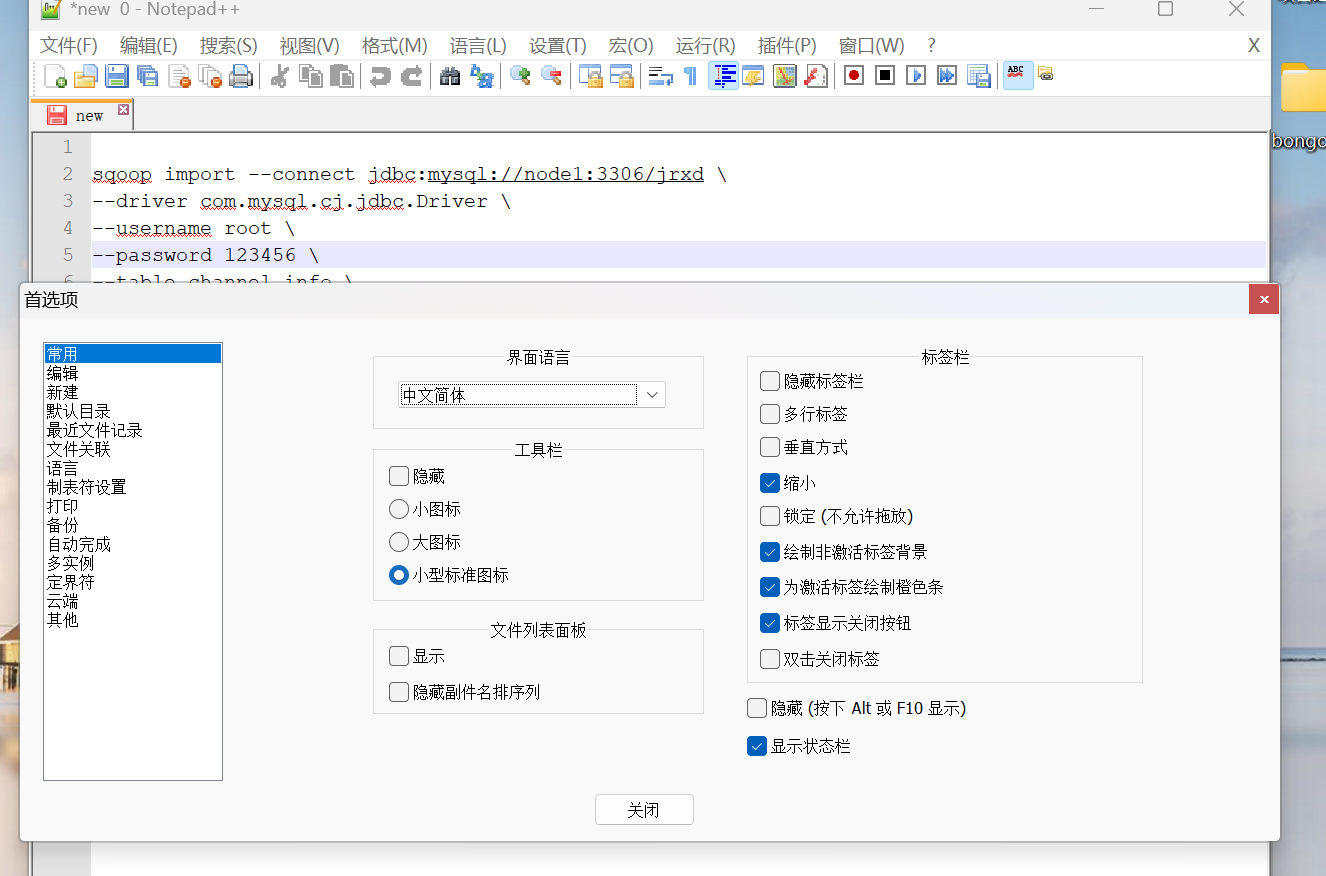Open the 文件(F) menu
The image size is (1326, 876).
[69, 46]
